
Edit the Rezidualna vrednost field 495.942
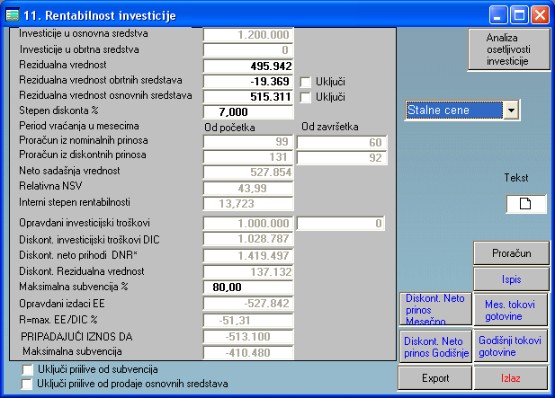pos(248,66)
